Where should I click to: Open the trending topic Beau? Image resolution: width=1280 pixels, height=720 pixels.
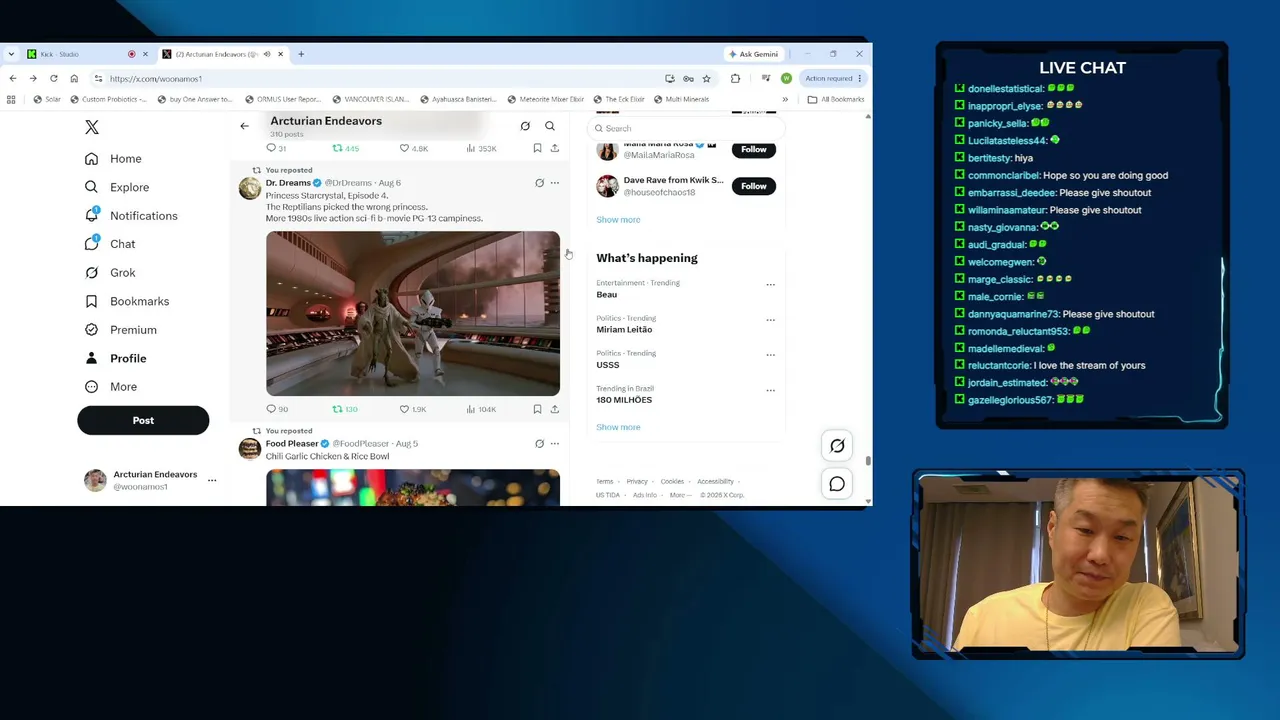607,295
